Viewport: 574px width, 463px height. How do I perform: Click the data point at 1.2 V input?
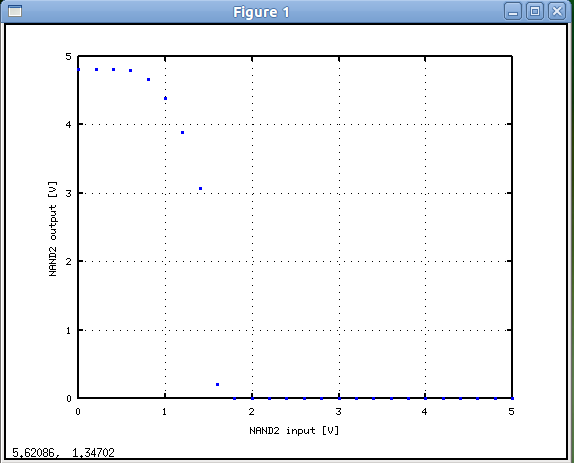click(182, 132)
